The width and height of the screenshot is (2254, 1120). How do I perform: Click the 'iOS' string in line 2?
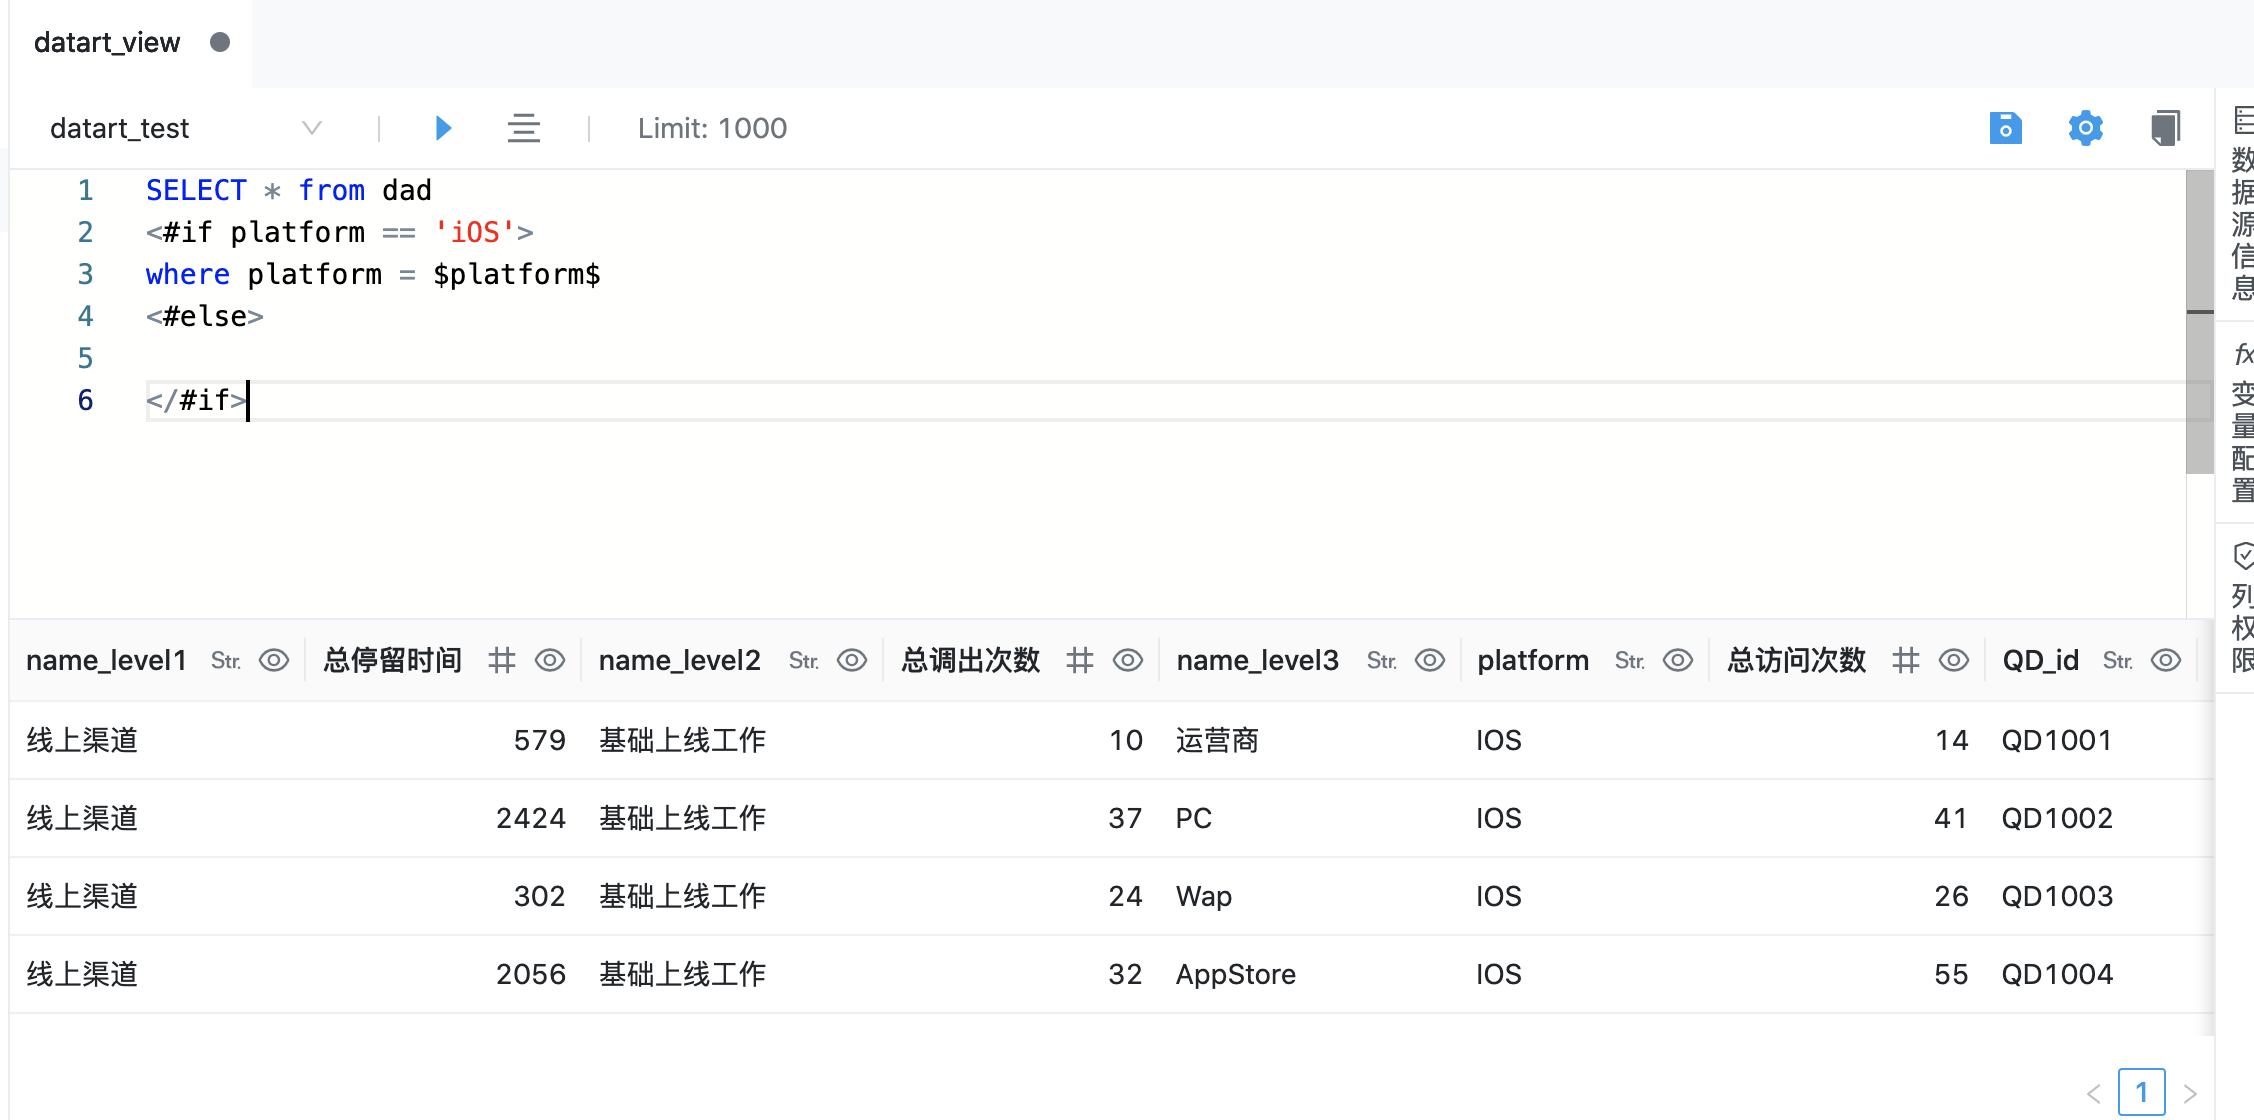point(474,232)
